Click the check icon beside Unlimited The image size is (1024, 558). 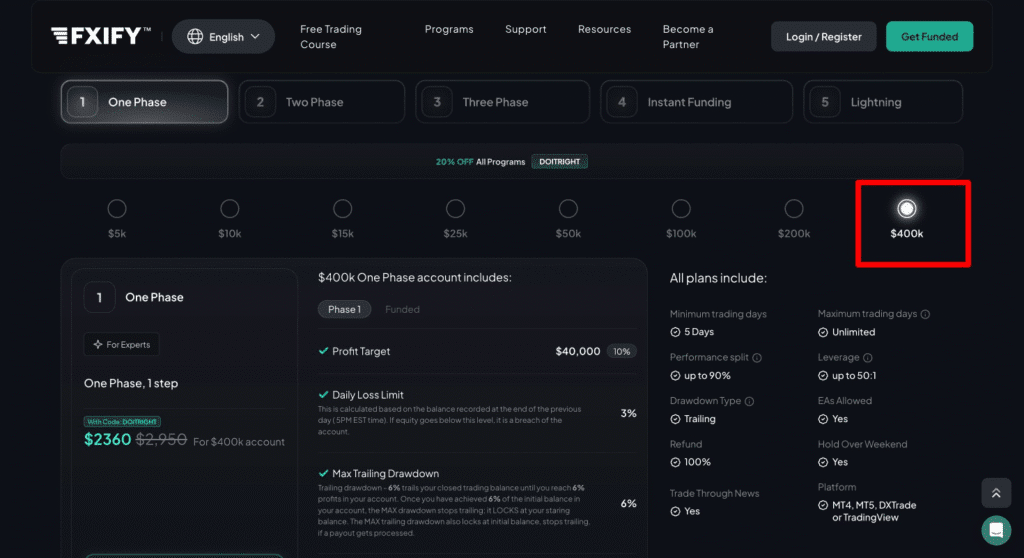coord(823,332)
